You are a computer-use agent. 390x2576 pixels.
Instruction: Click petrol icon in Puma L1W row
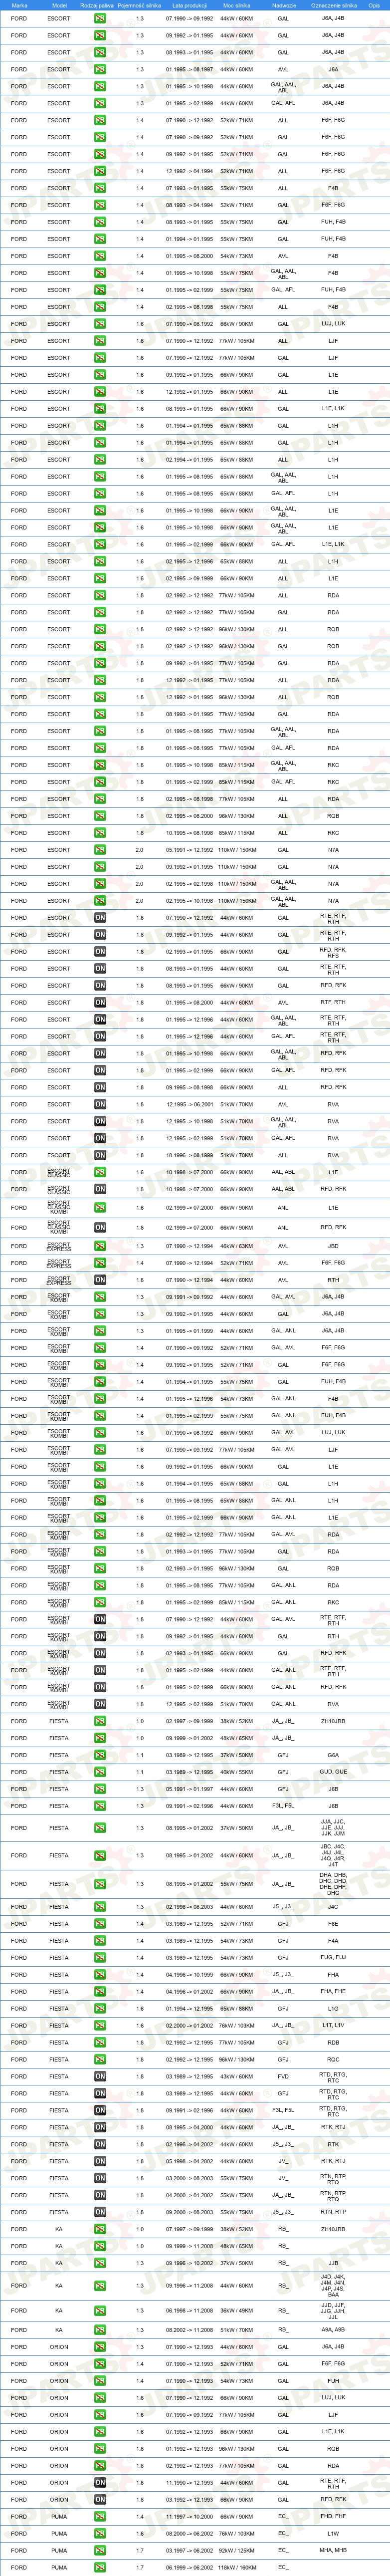pos(100,2534)
